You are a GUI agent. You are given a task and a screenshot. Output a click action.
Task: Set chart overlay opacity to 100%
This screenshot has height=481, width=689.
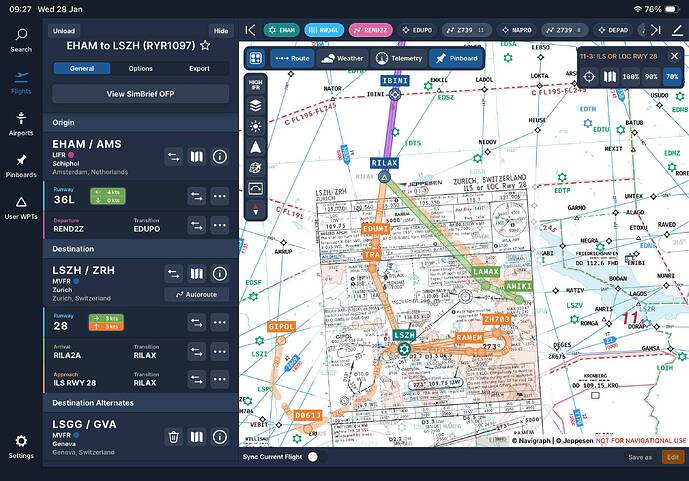[631, 76]
